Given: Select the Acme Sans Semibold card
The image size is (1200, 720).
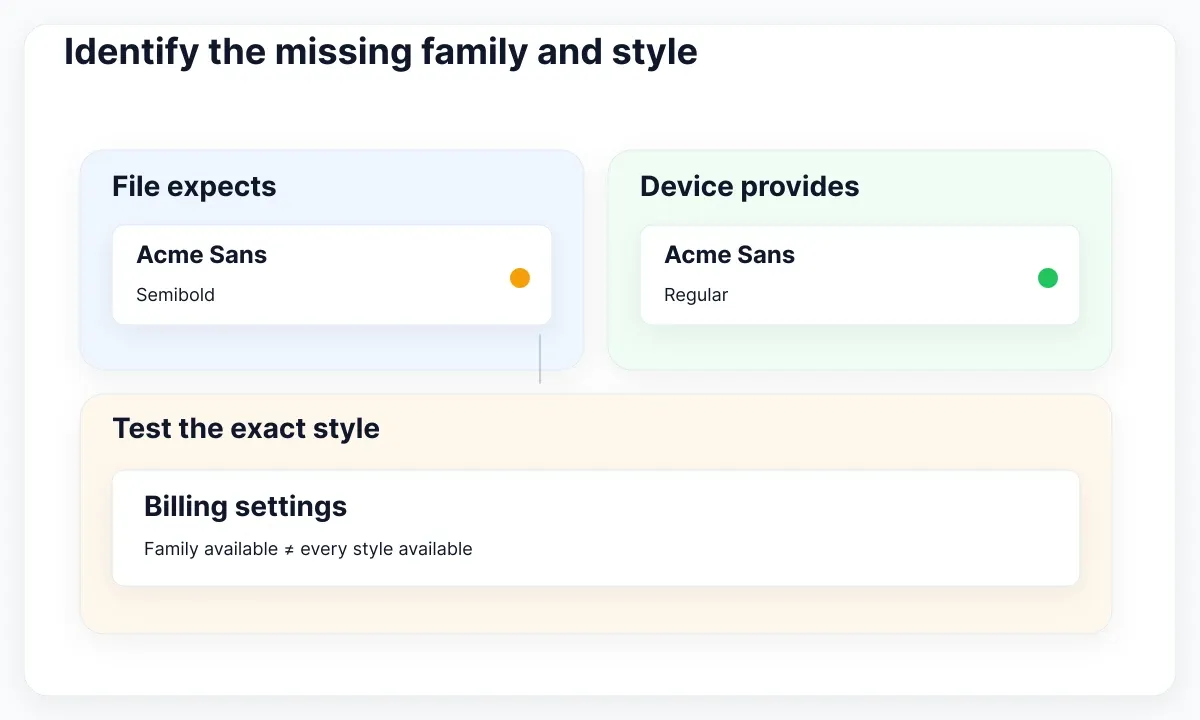Looking at the screenshot, I should (332, 275).
